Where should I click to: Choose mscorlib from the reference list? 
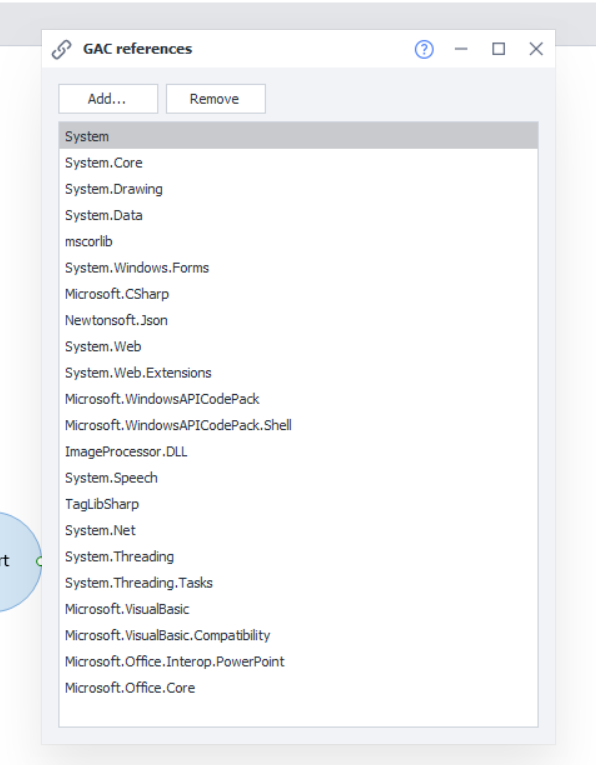click(298, 242)
